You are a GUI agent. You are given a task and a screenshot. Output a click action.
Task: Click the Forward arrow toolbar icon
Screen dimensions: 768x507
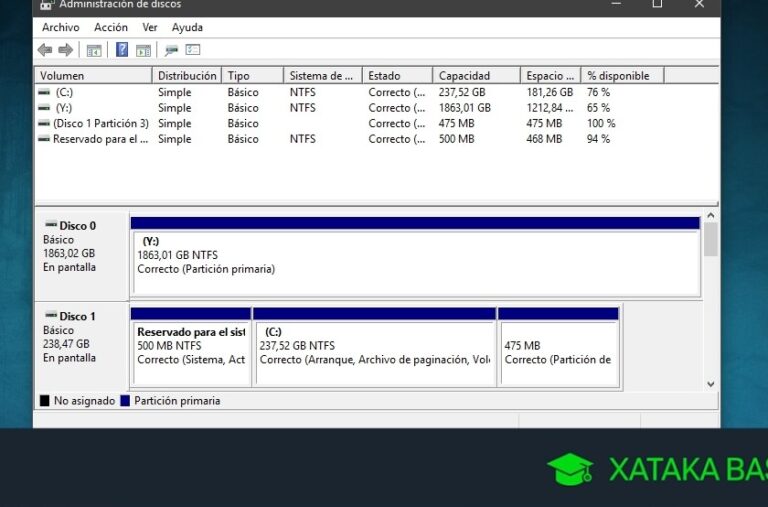(66, 50)
